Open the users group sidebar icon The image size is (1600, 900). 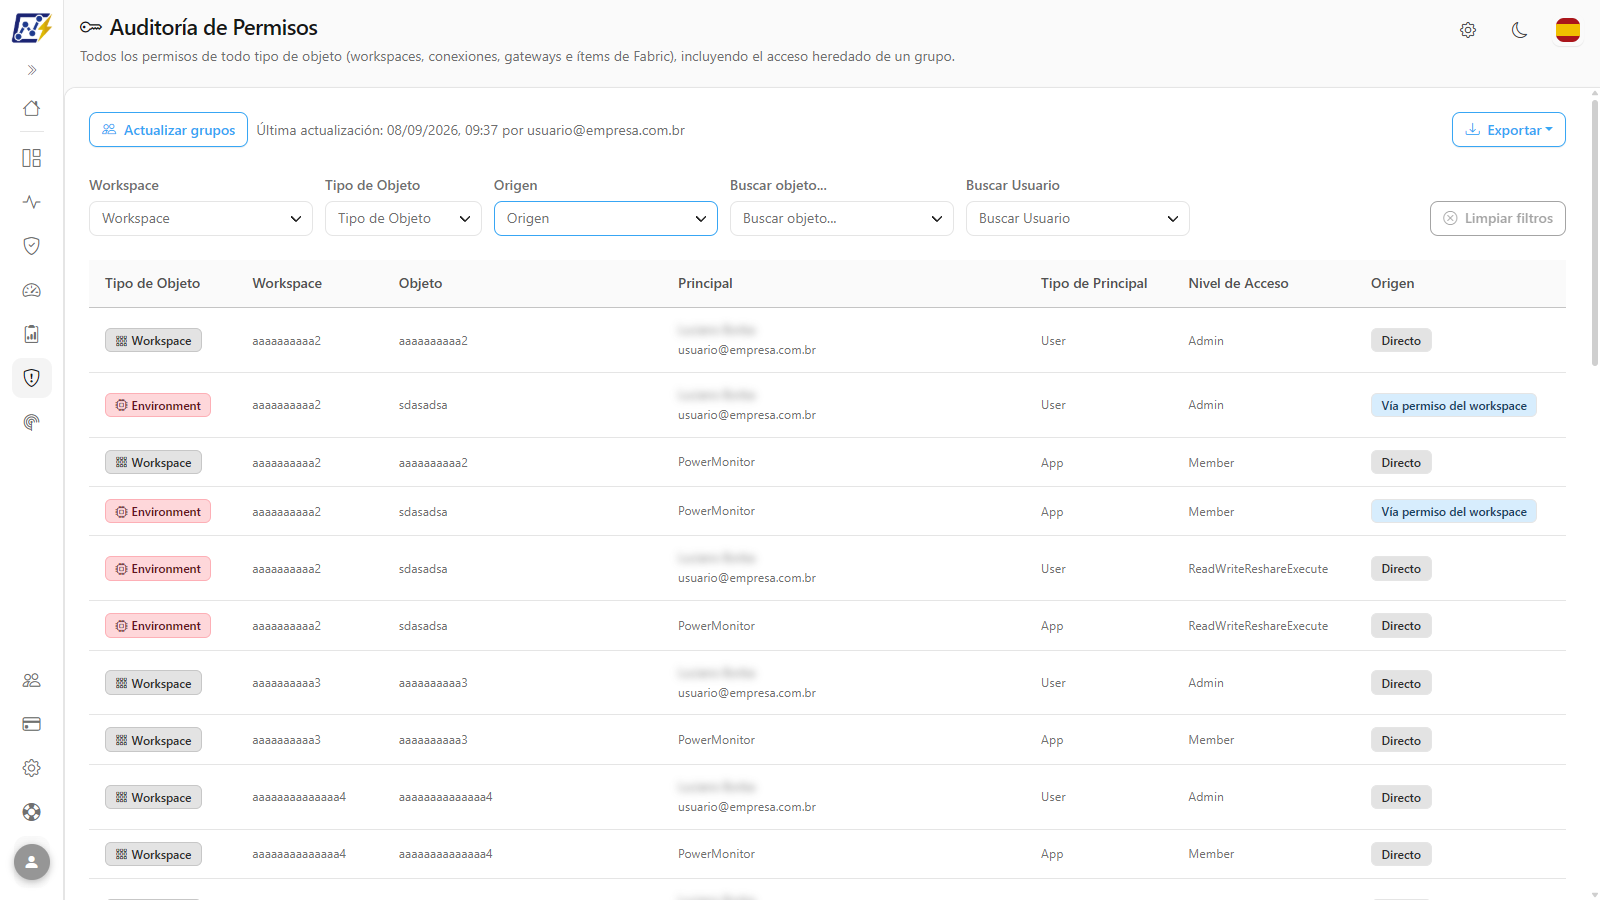coord(32,680)
